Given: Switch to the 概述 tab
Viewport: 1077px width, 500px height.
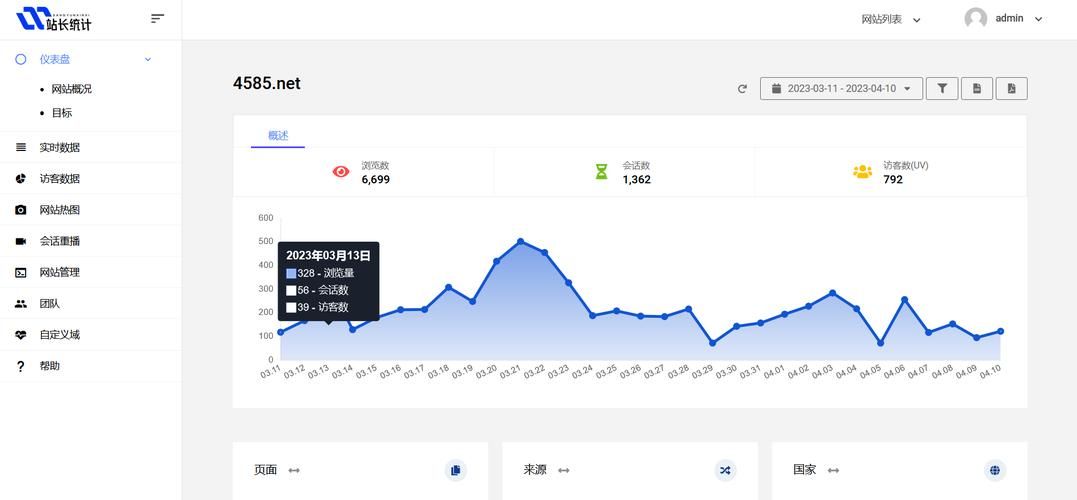Looking at the screenshot, I should tap(278, 135).
